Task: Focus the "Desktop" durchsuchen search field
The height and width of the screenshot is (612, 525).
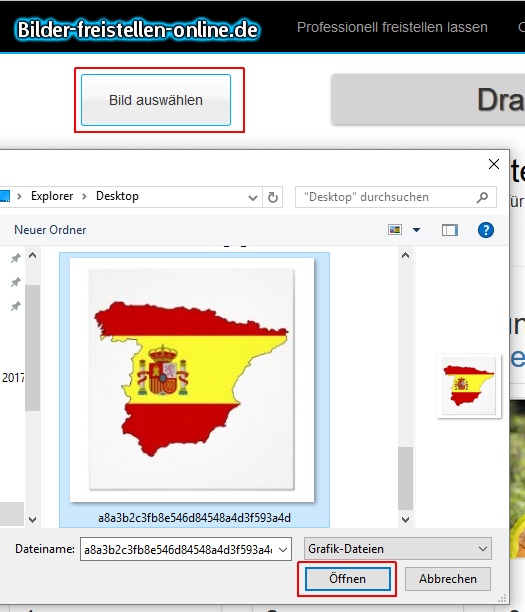Action: pyautogui.click(x=396, y=197)
